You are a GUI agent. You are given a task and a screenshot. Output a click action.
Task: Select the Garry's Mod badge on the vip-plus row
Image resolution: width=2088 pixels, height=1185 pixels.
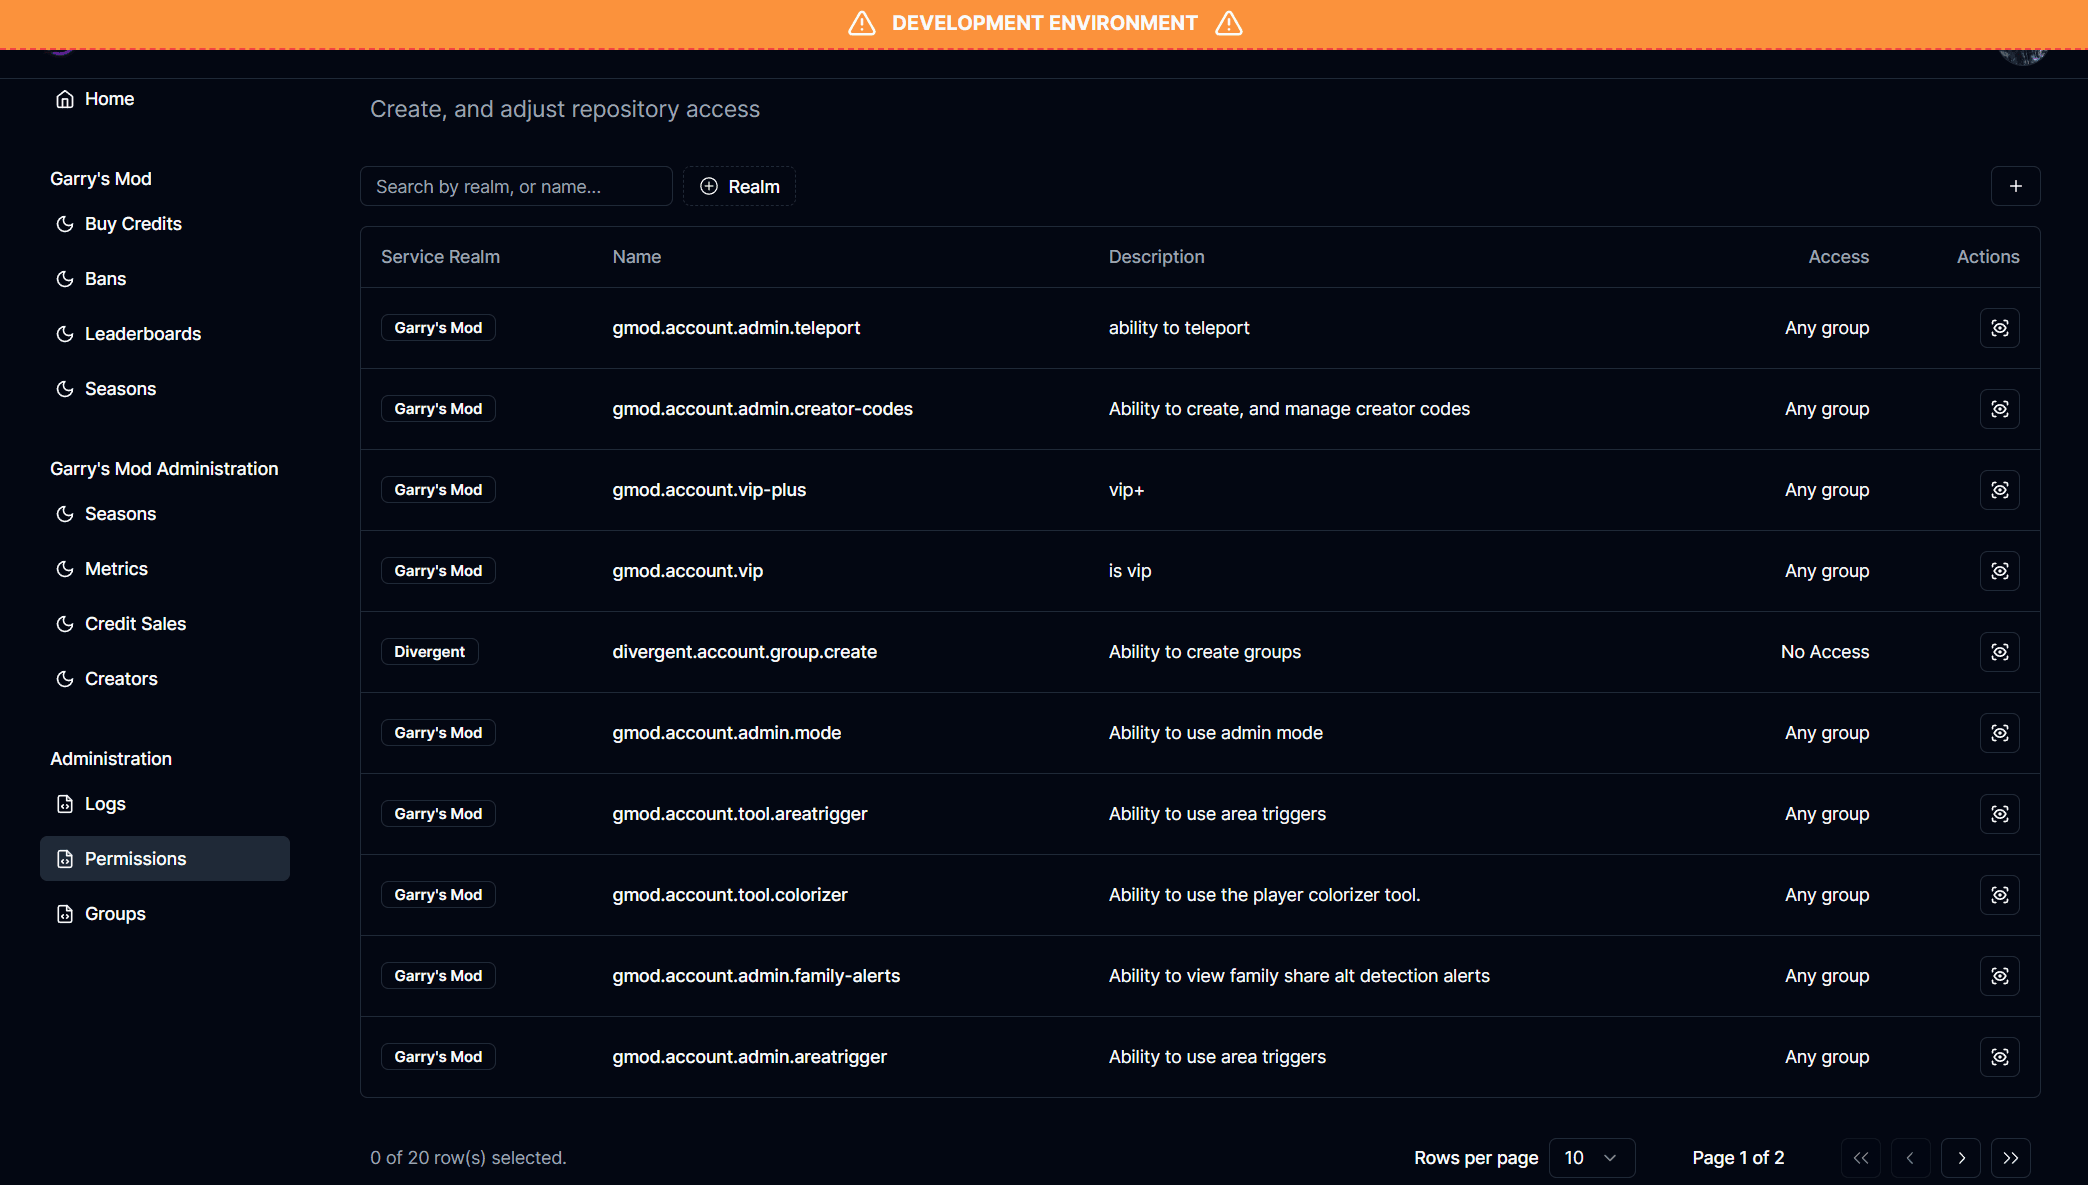tap(437, 489)
